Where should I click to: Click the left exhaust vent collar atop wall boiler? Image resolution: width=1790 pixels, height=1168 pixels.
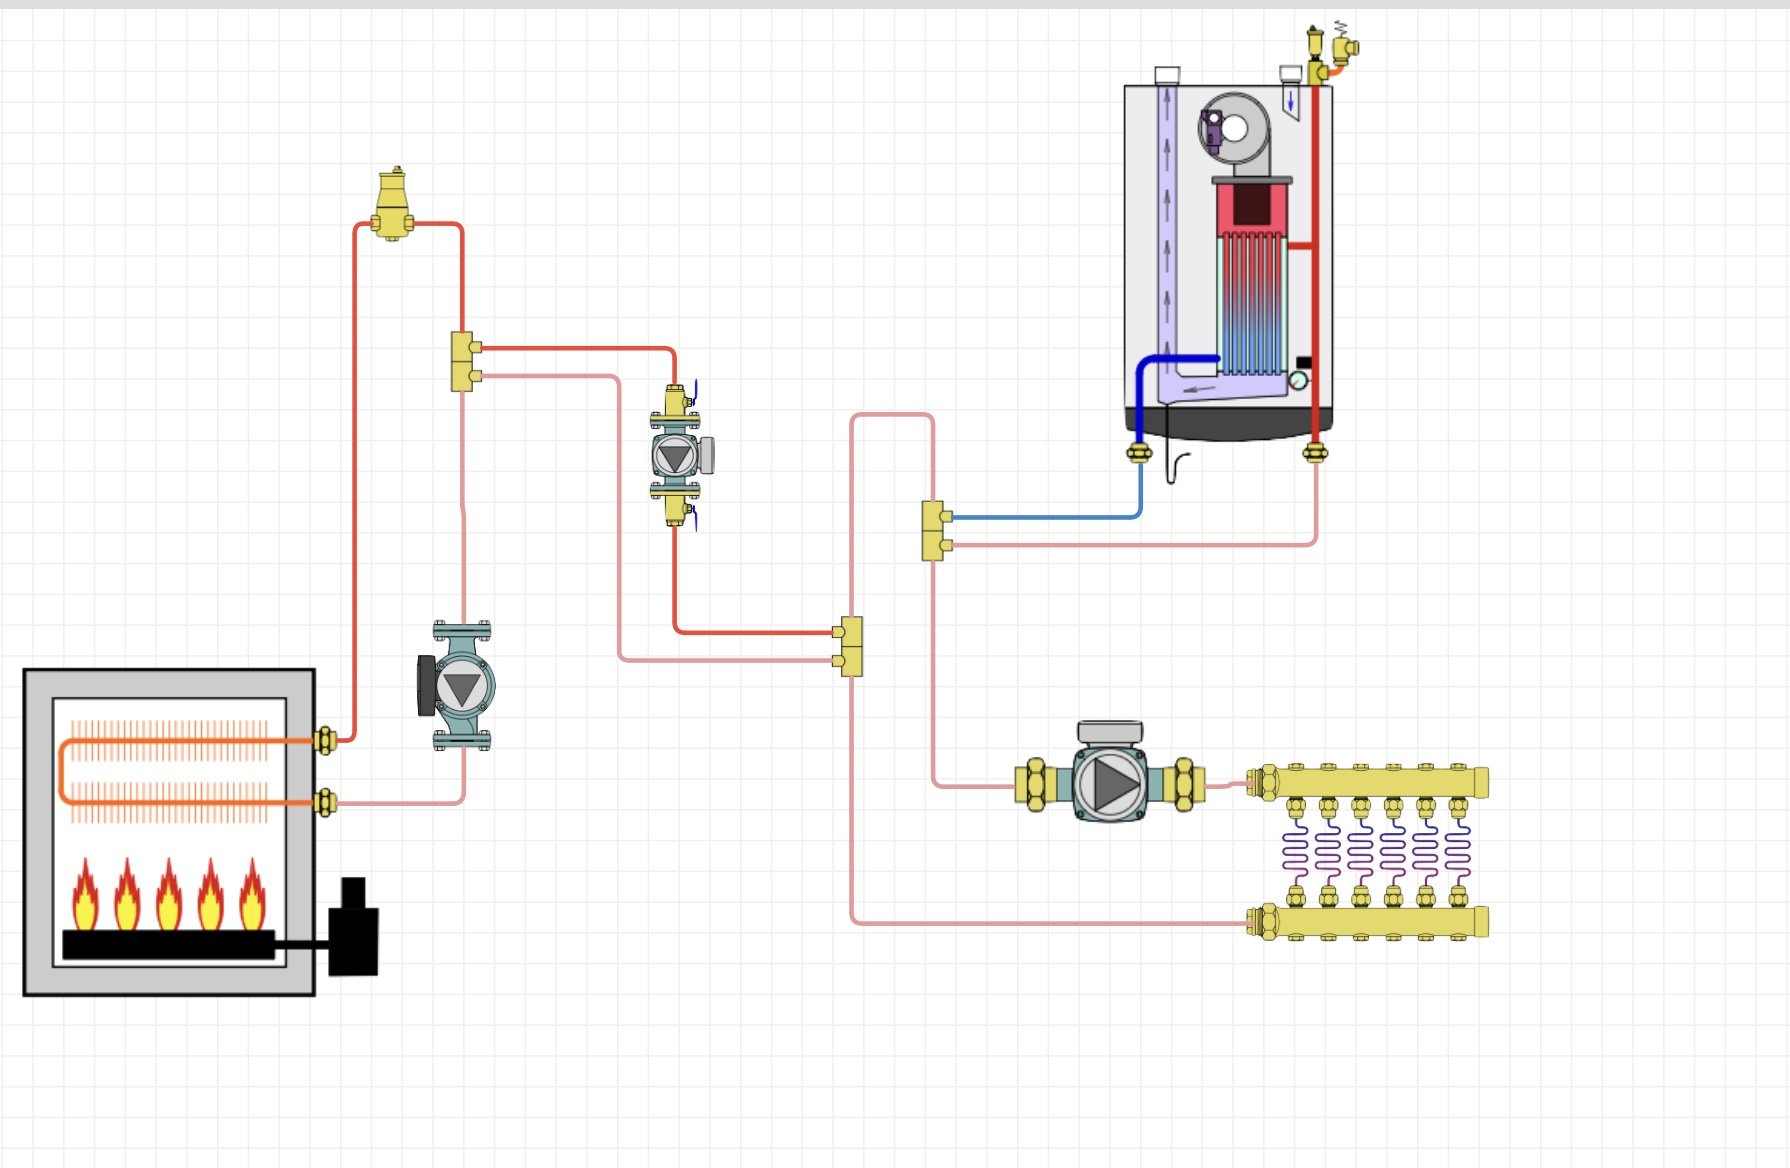coord(1167,76)
